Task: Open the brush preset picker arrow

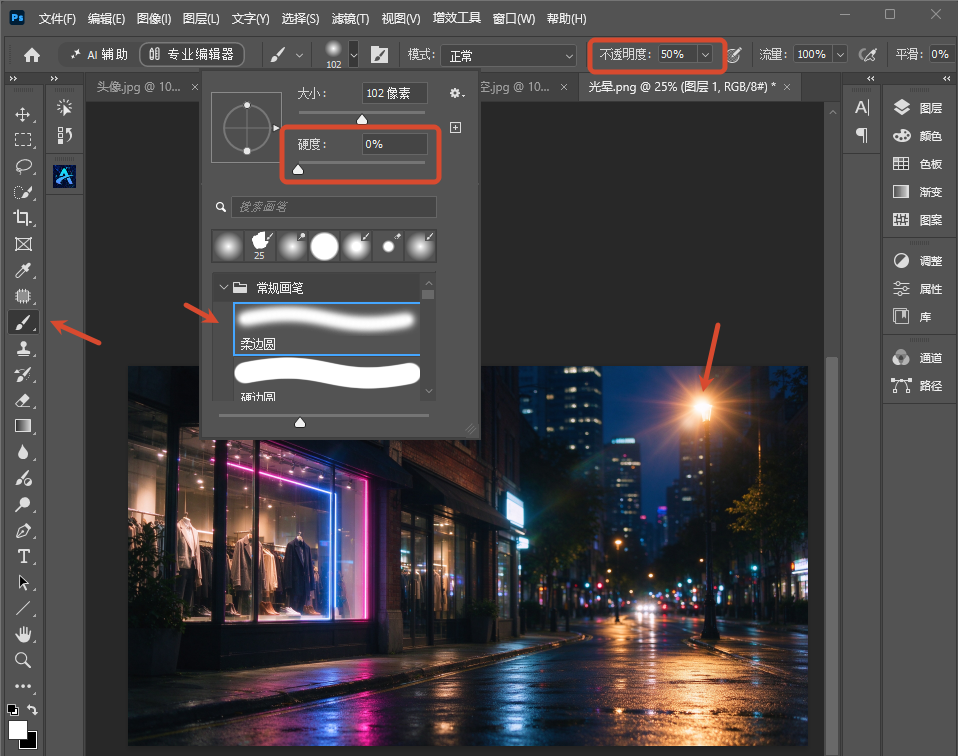Action: [353, 55]
